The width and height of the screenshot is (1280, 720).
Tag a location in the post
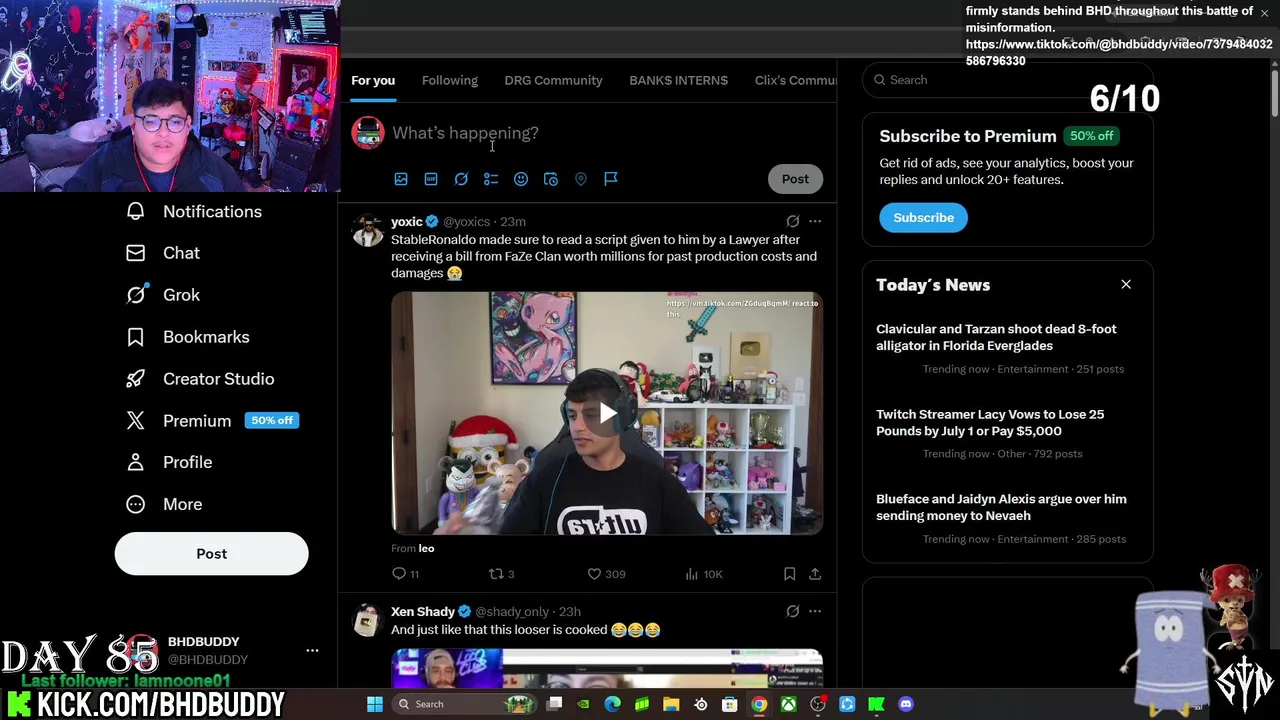pos(581,179)
